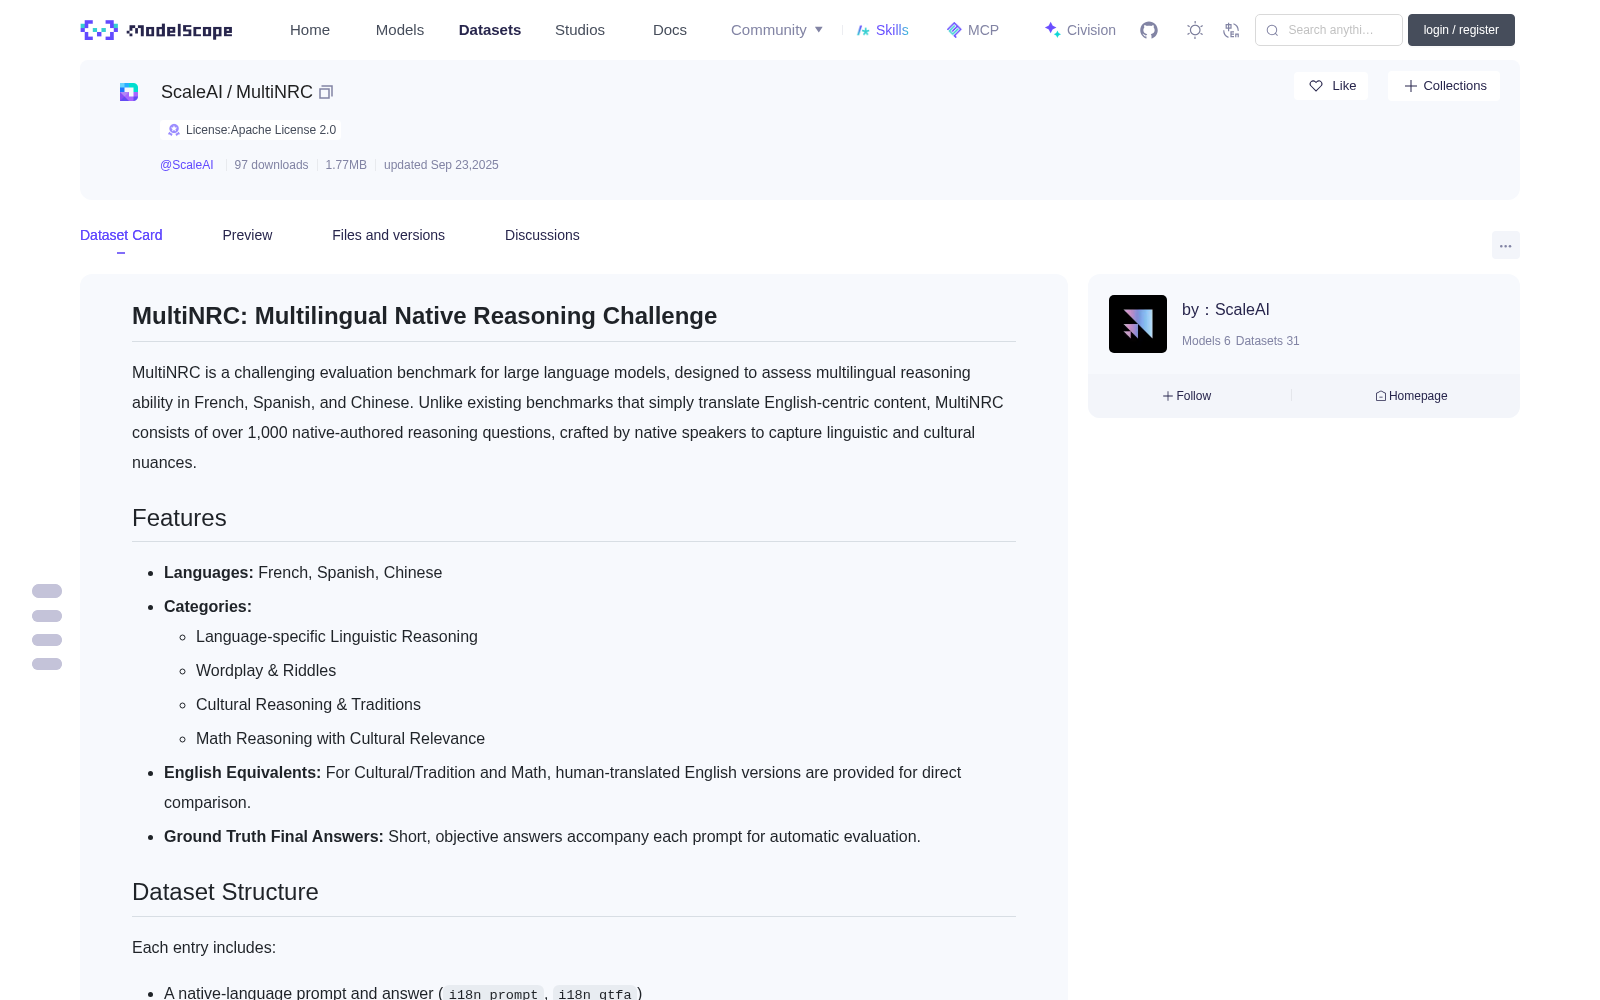
Task: Toggle the light/dark theme sun icon
Action: click(x=1195, y=30)
